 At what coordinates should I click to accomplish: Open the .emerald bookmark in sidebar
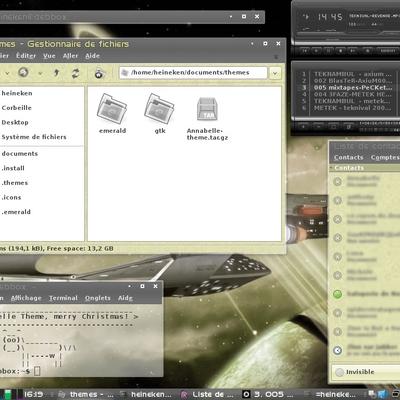click(16, 212)
